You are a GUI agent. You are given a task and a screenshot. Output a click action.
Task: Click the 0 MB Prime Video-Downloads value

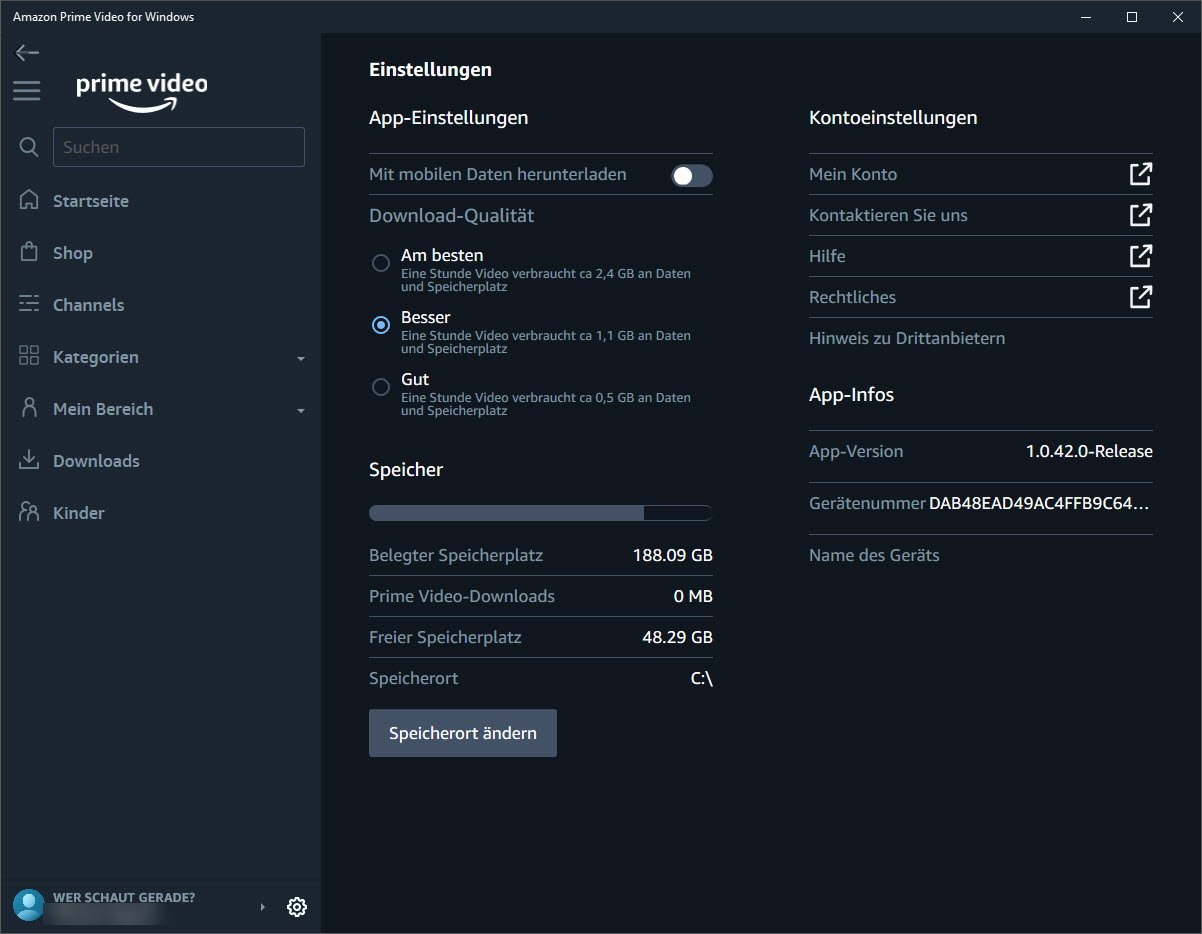[x=693, y=596]
